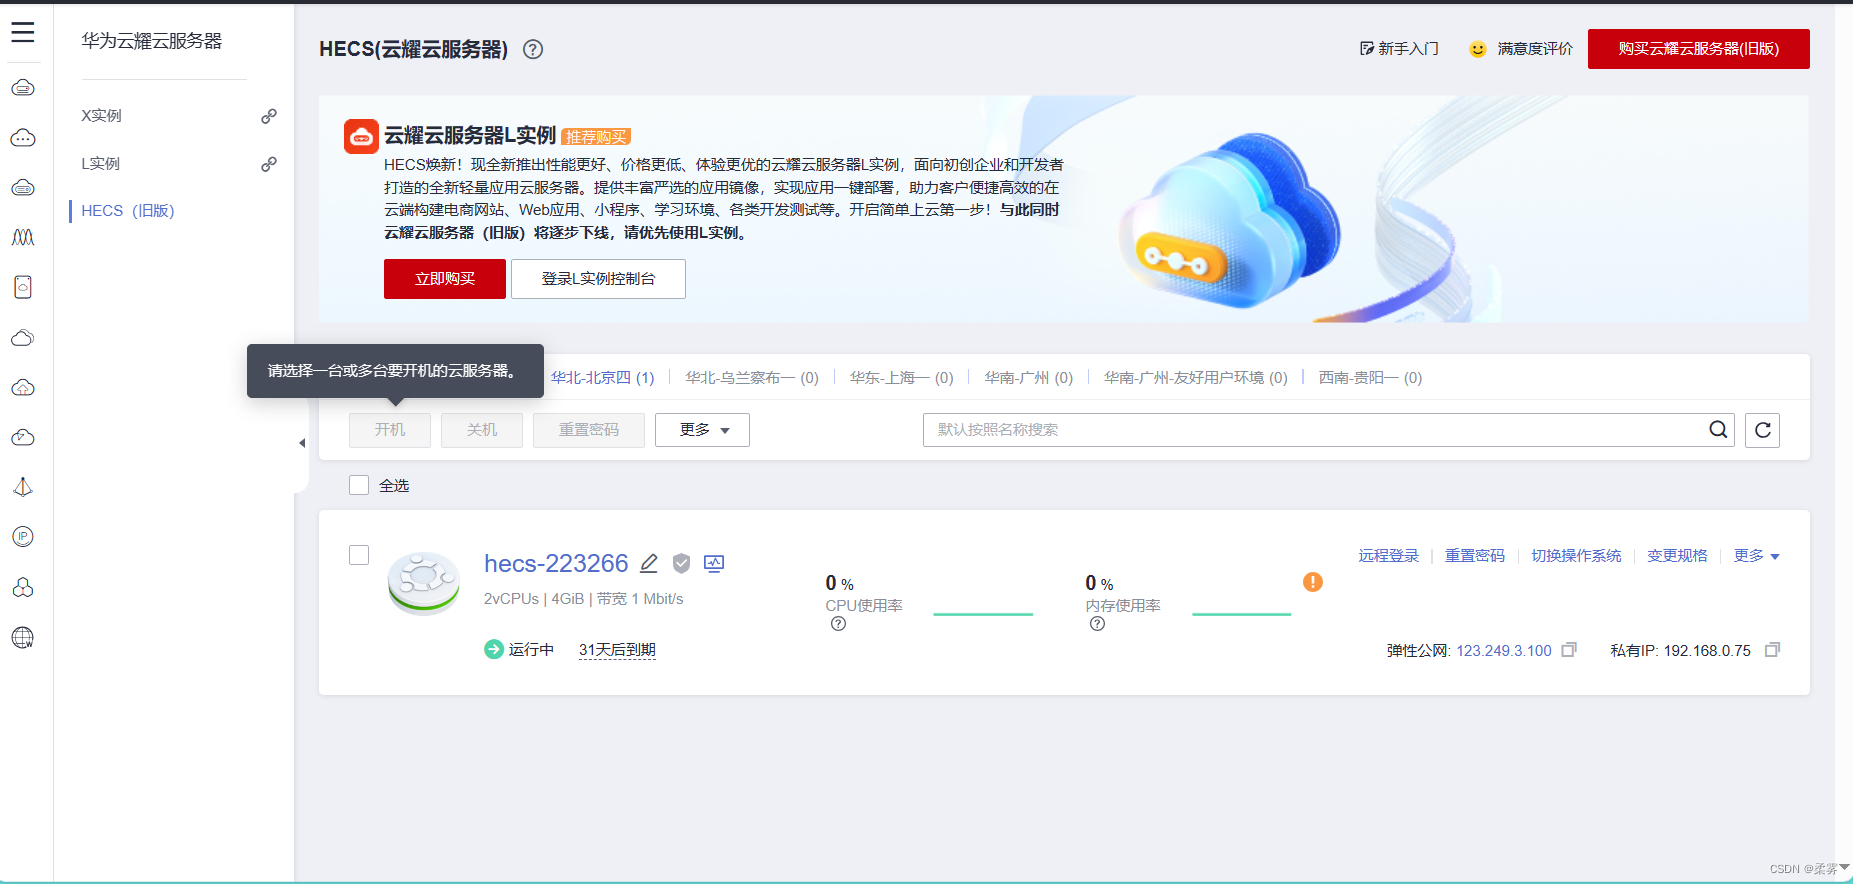
Task: Switch to the 华北-北京四 (1) region tab
Action: 602,378
